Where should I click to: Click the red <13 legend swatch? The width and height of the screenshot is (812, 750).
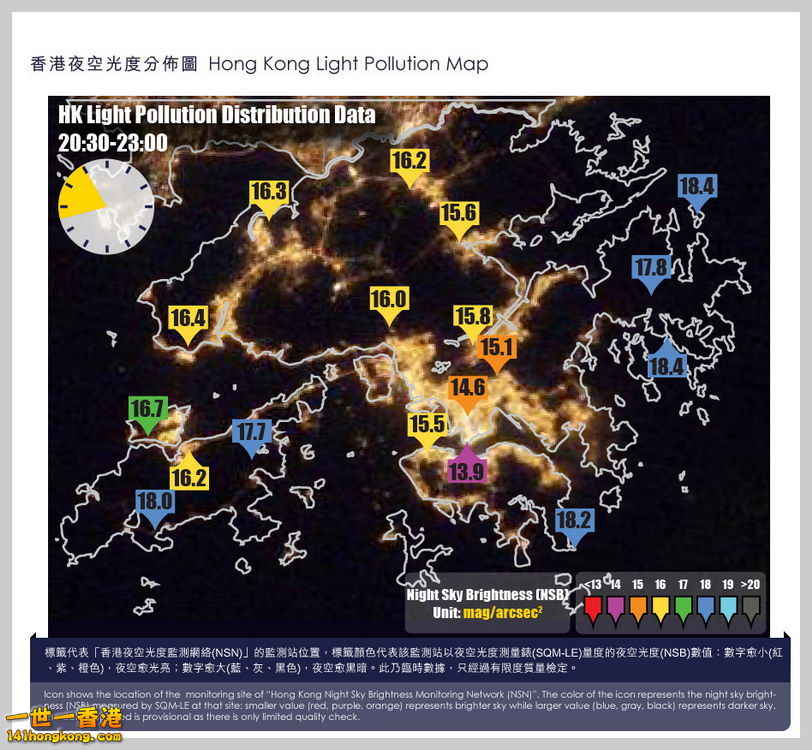[x=594, y=606]
